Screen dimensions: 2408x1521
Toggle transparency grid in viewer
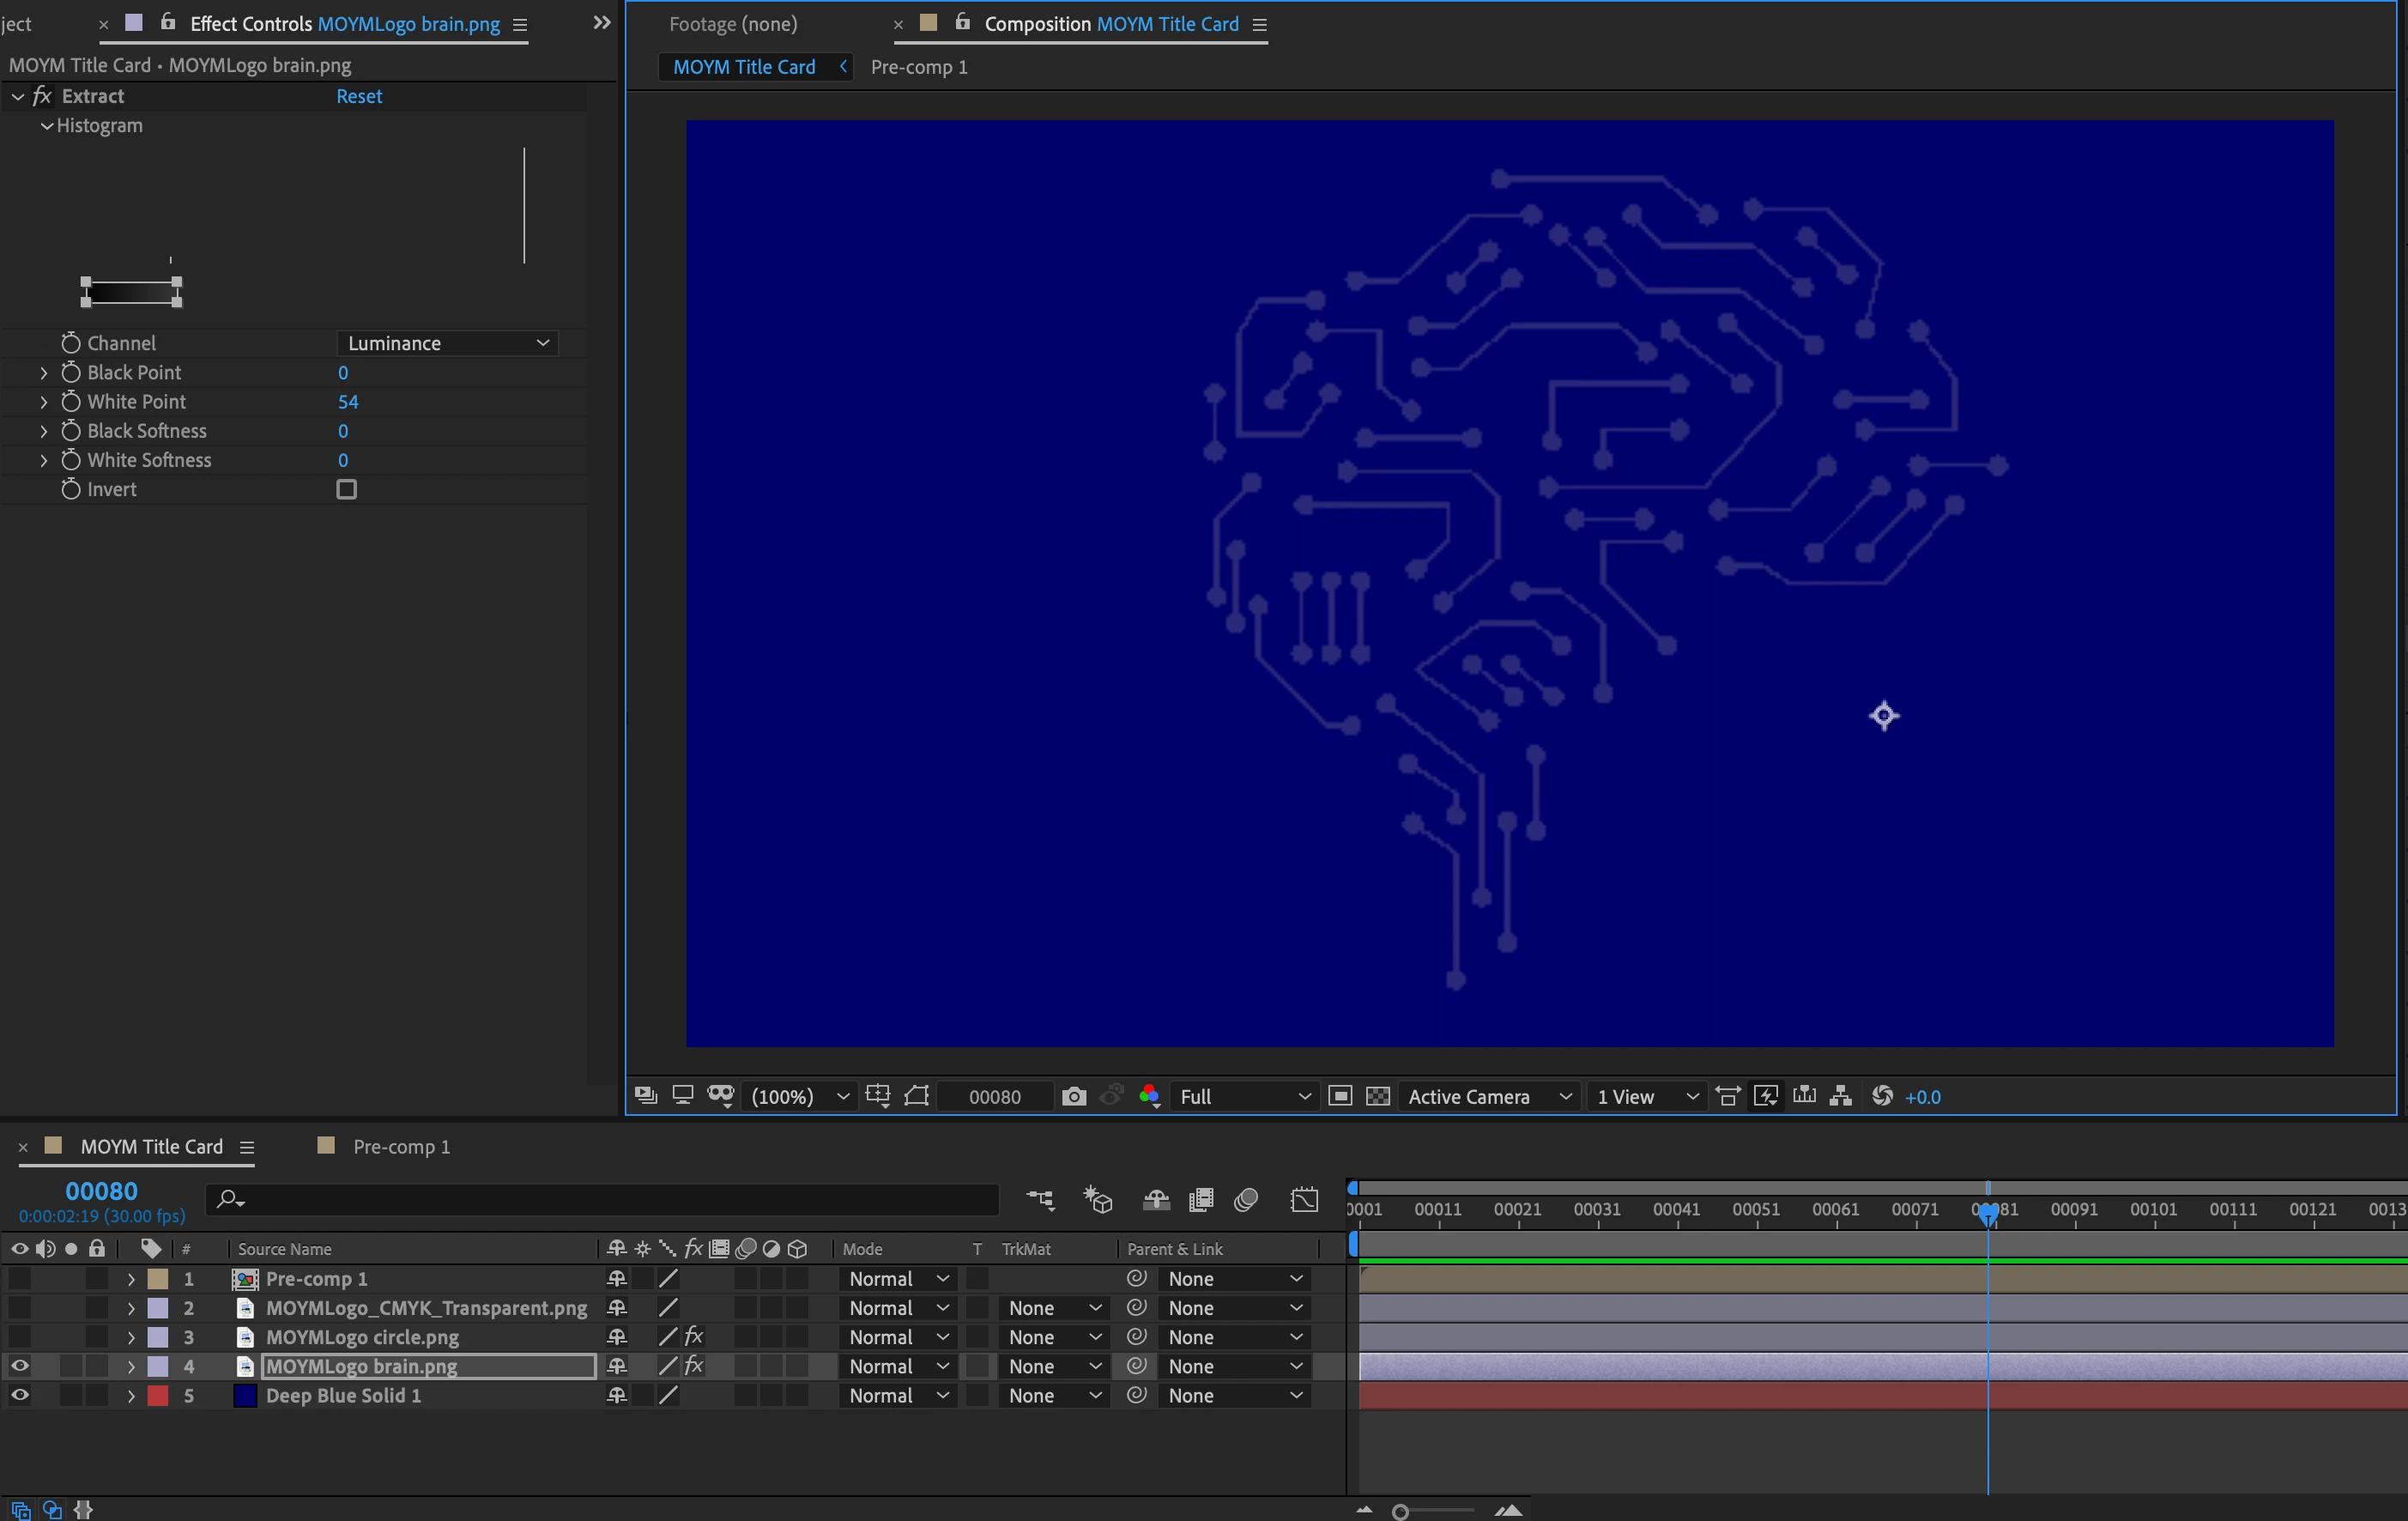(x=1378, y=1097)
